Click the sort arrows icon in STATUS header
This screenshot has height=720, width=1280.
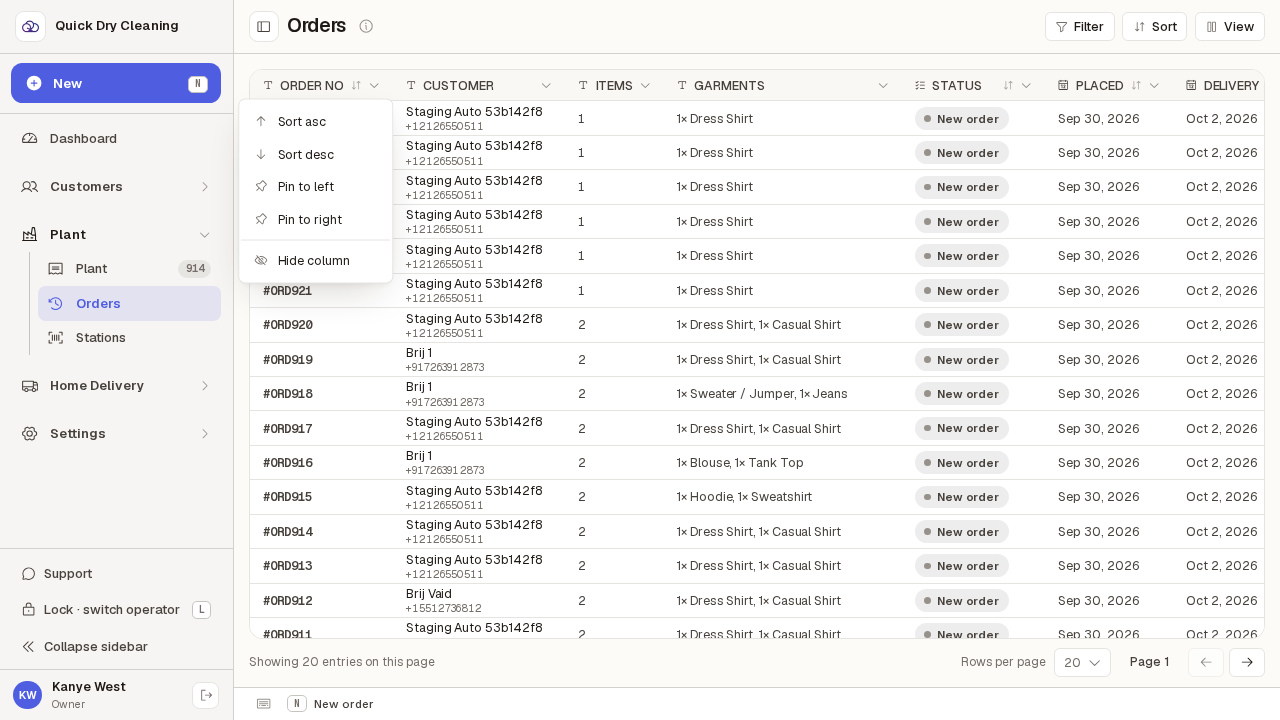coord(1008,86)
